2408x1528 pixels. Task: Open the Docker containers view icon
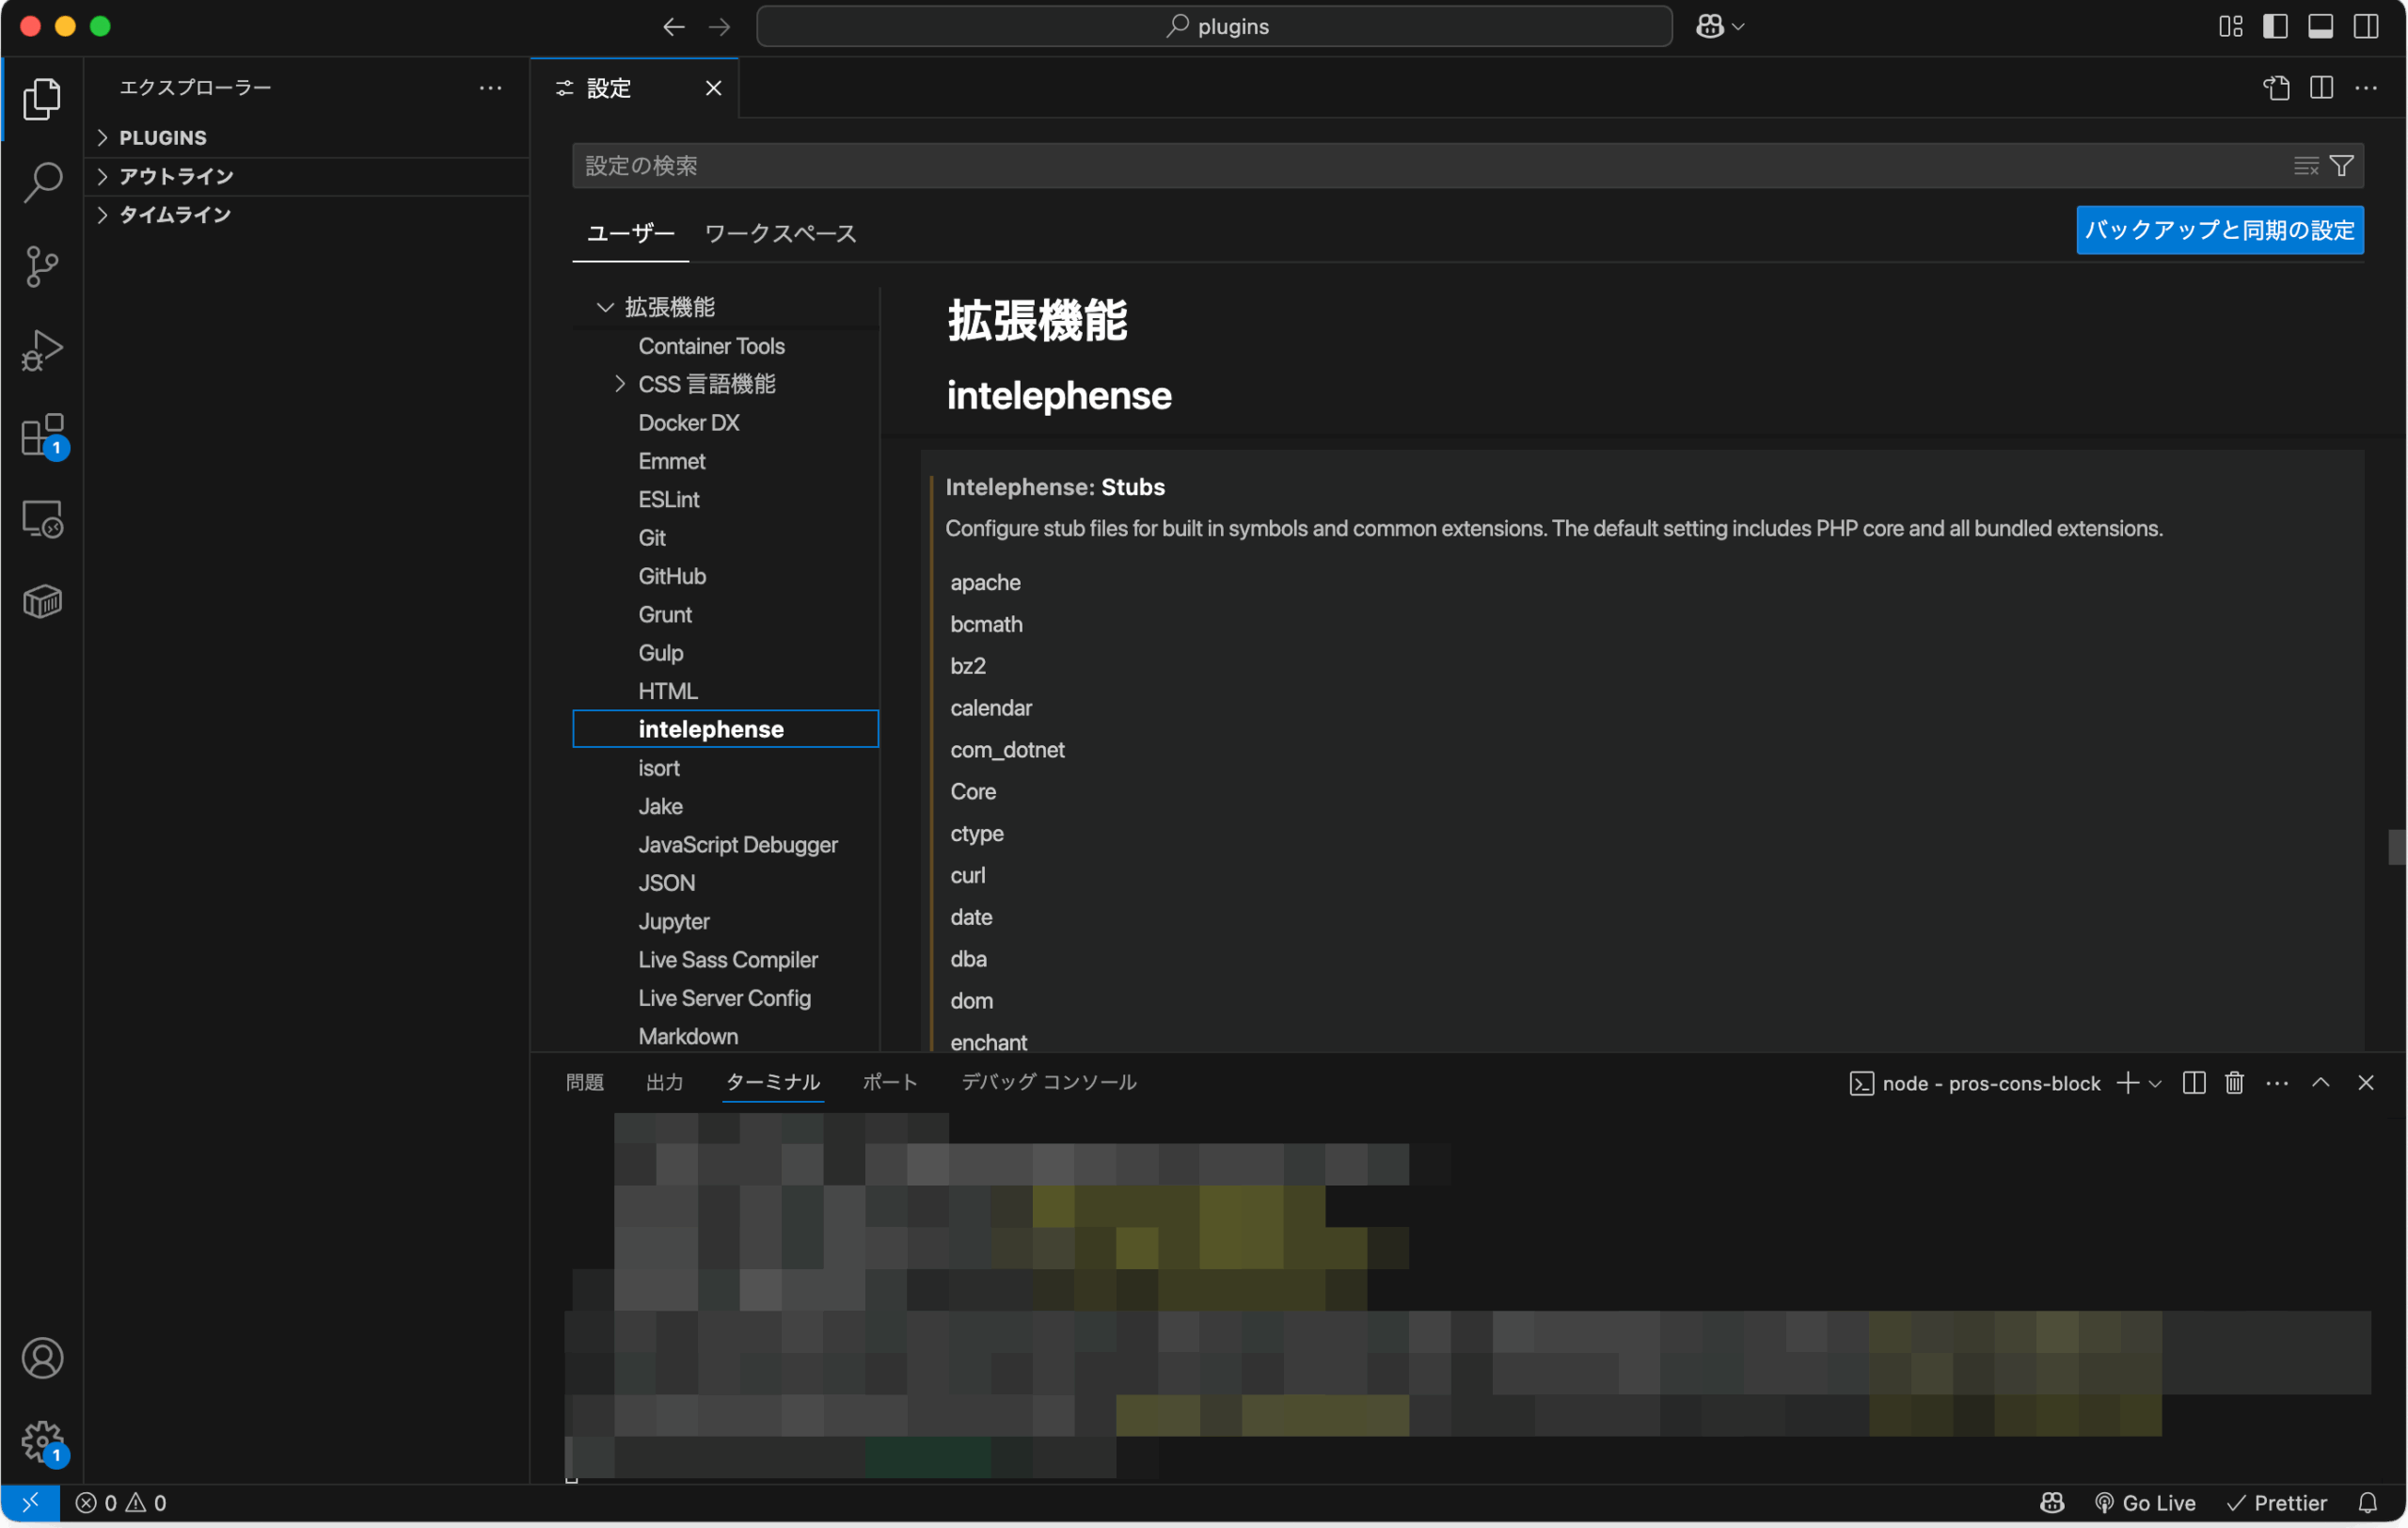pyautogui.click(x=42, y=601)
